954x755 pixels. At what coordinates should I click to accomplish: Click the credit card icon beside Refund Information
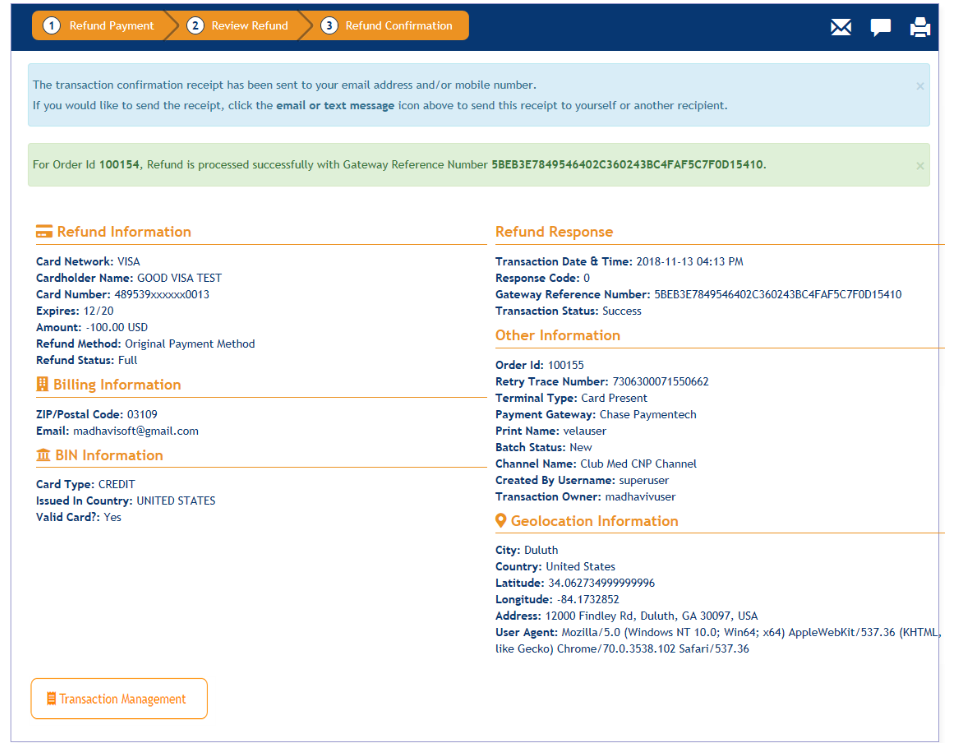click(x=44, y=232)
